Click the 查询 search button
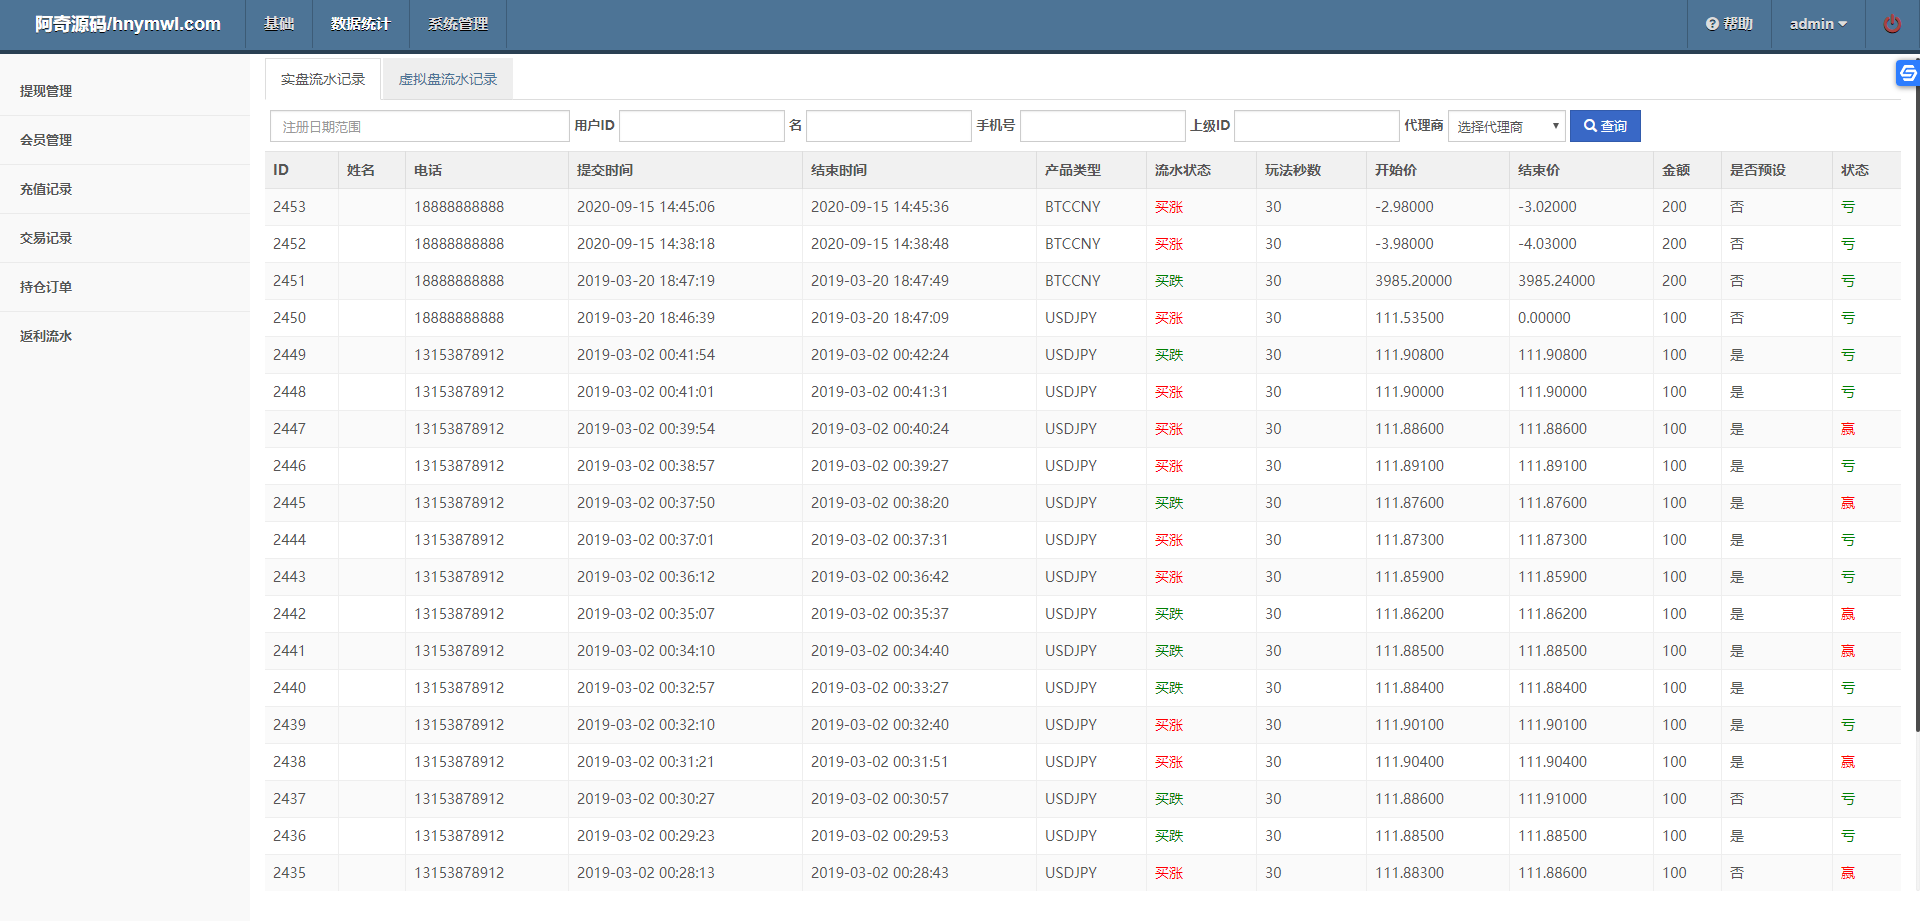This screenshot has height=921, width=1920. click(x=1604, y=126)
